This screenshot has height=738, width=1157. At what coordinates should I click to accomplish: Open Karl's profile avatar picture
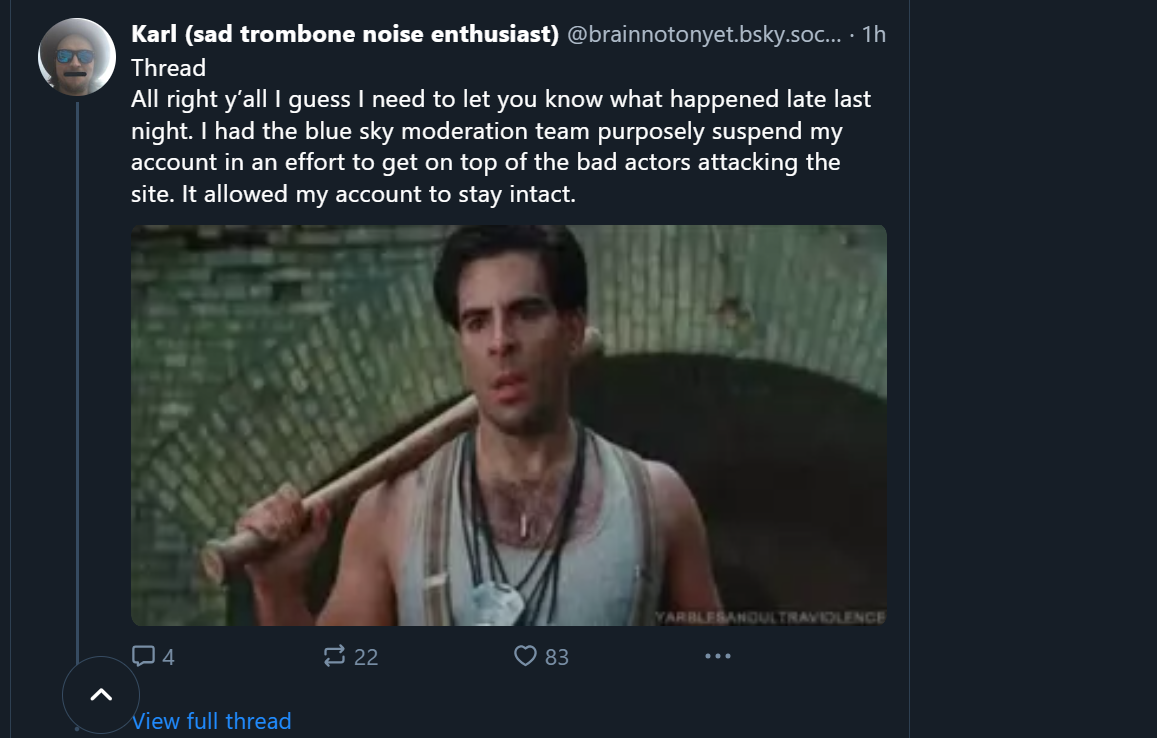[77, 57]
